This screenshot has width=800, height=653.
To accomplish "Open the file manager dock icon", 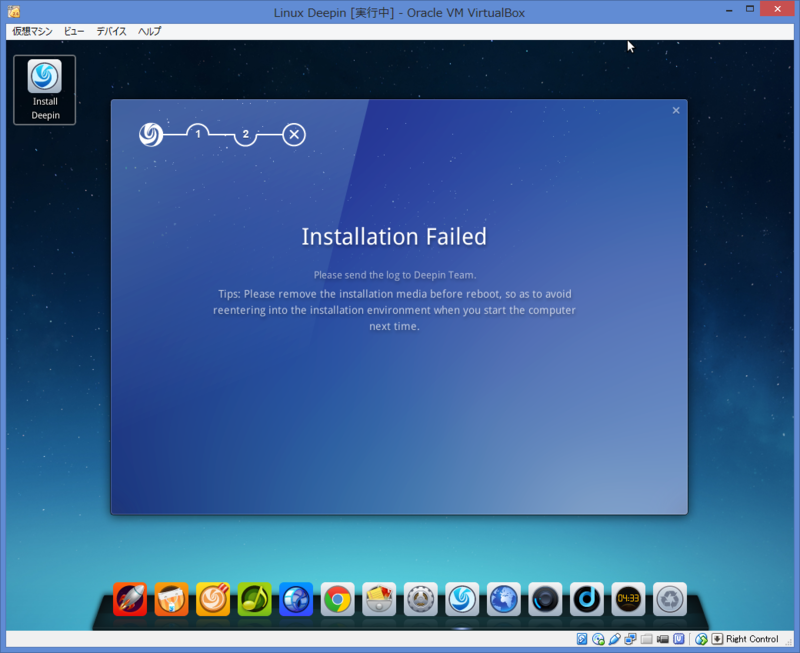I will pos(379,599).
